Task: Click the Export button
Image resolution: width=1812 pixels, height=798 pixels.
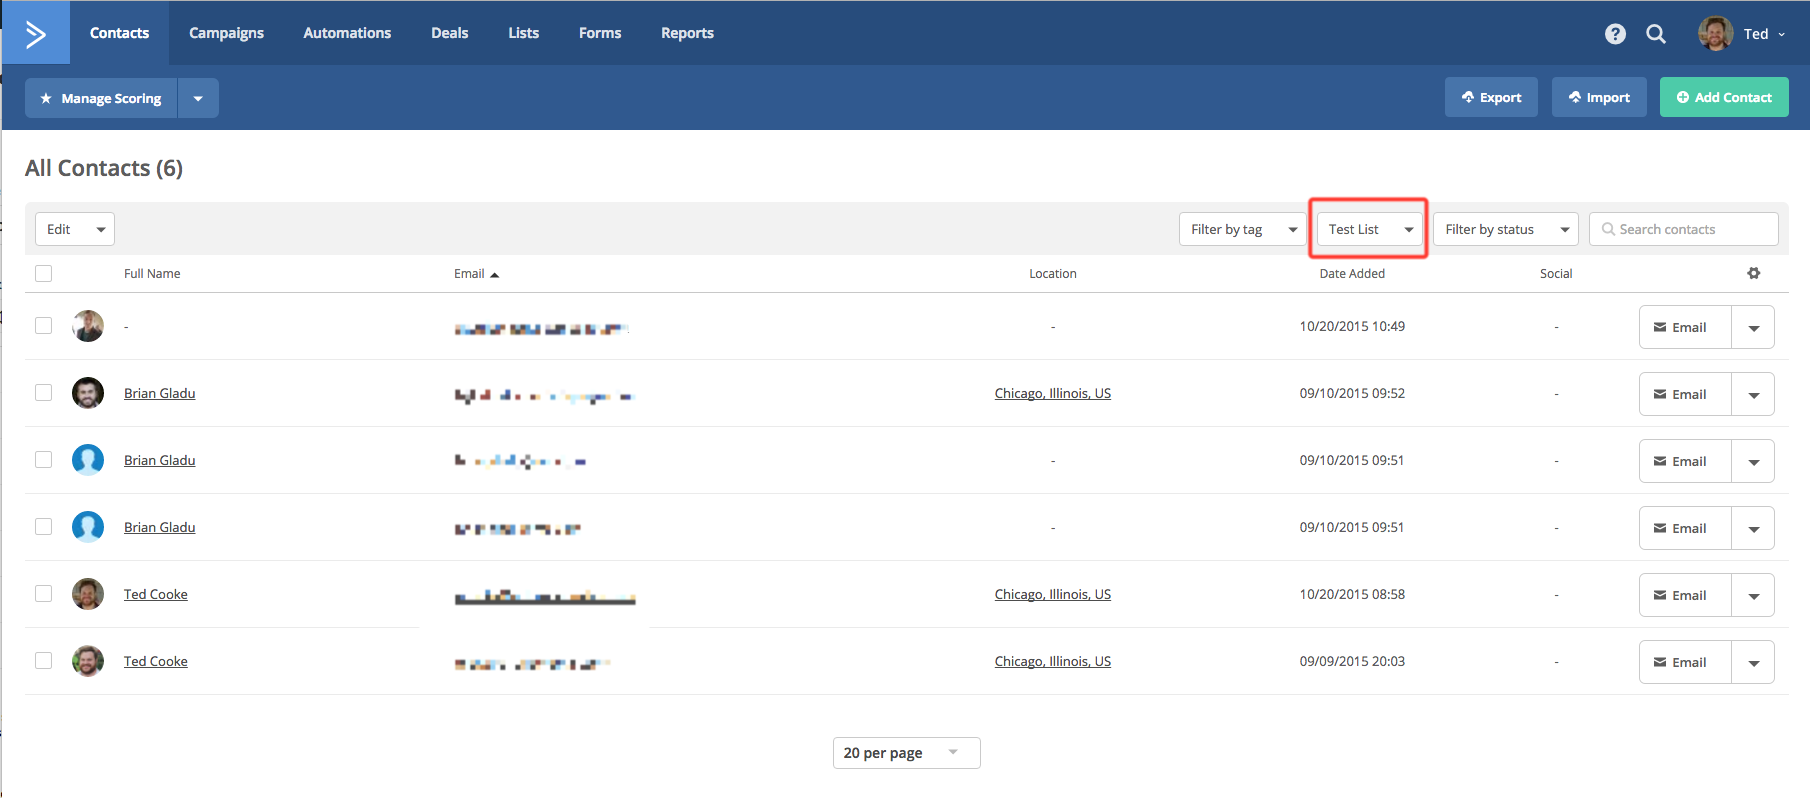Action: click(x=1491, y=97)
